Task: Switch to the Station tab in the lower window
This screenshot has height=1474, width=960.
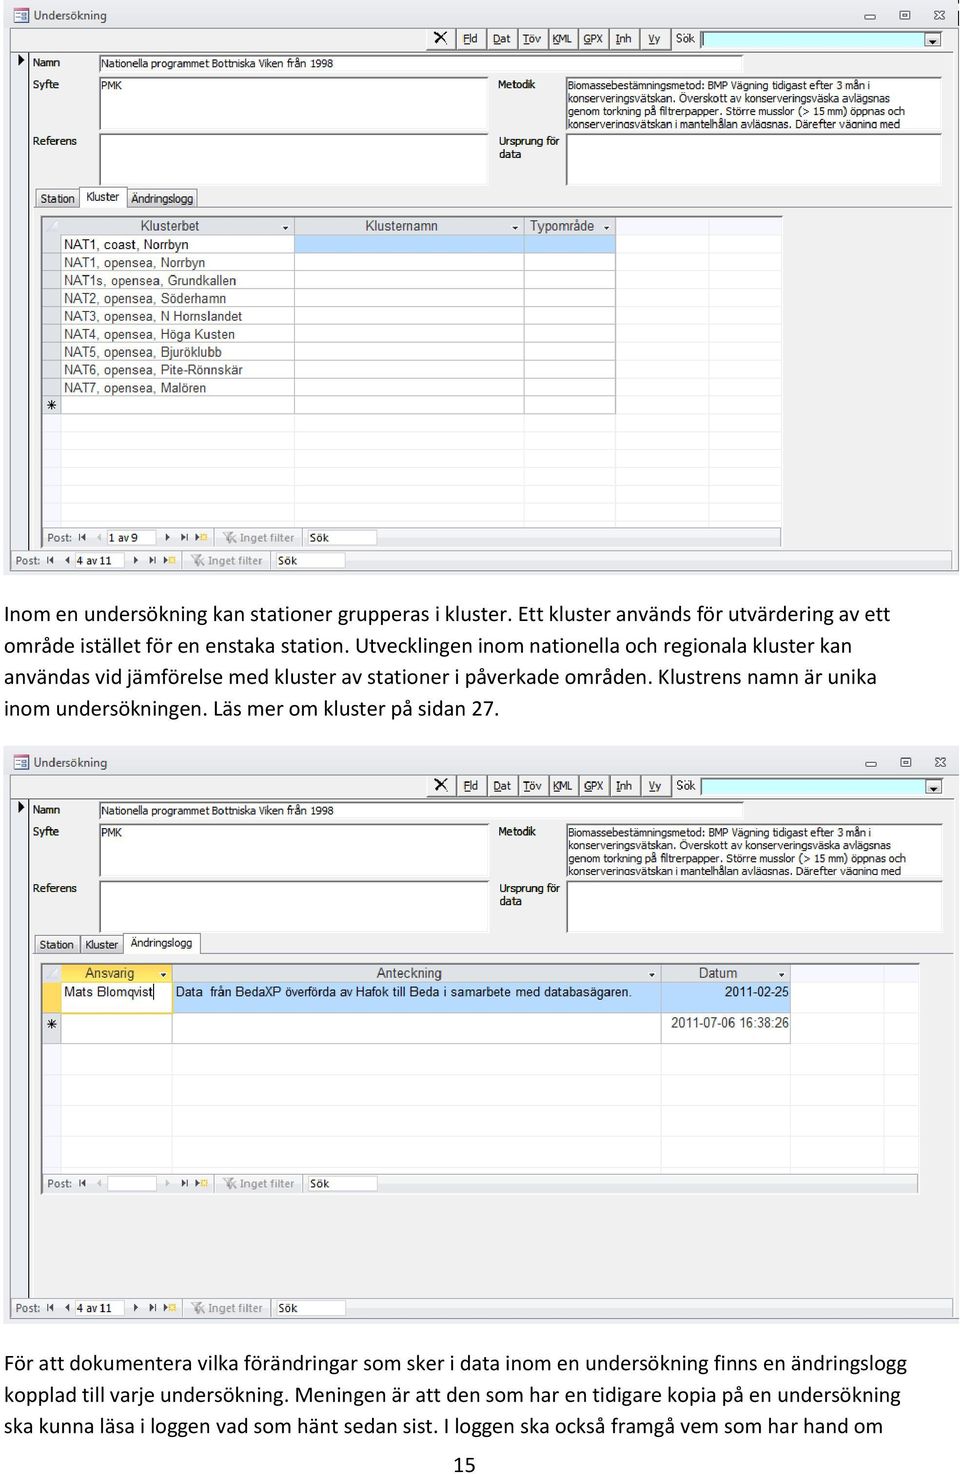Action: point(57,945)
